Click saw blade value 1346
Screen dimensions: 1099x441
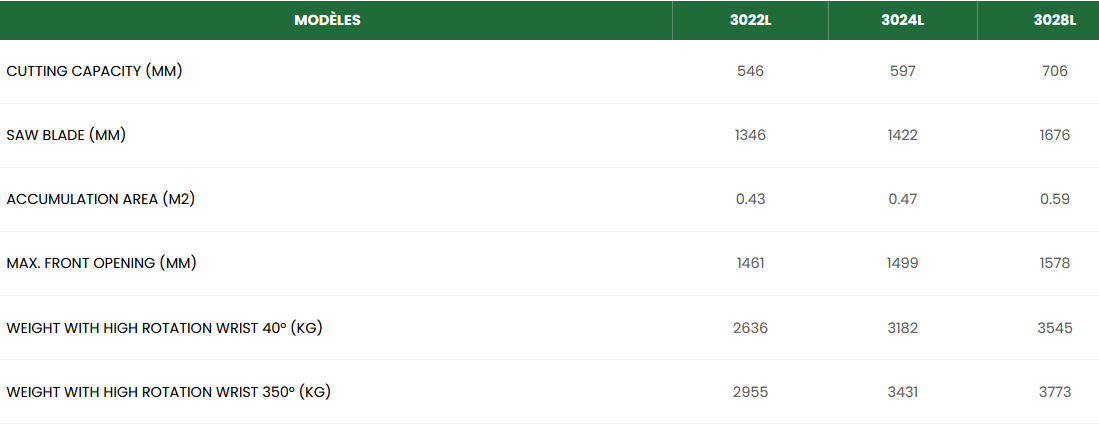tap(750, 135)
